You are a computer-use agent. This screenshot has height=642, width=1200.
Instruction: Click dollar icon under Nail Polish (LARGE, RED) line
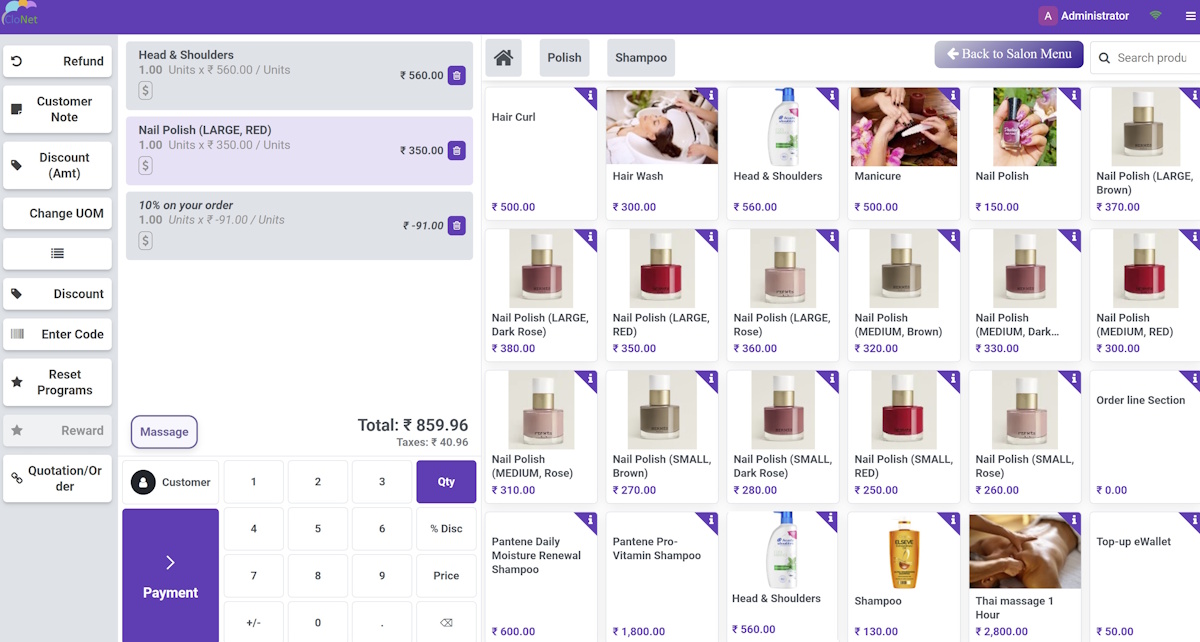click(145, 166)
